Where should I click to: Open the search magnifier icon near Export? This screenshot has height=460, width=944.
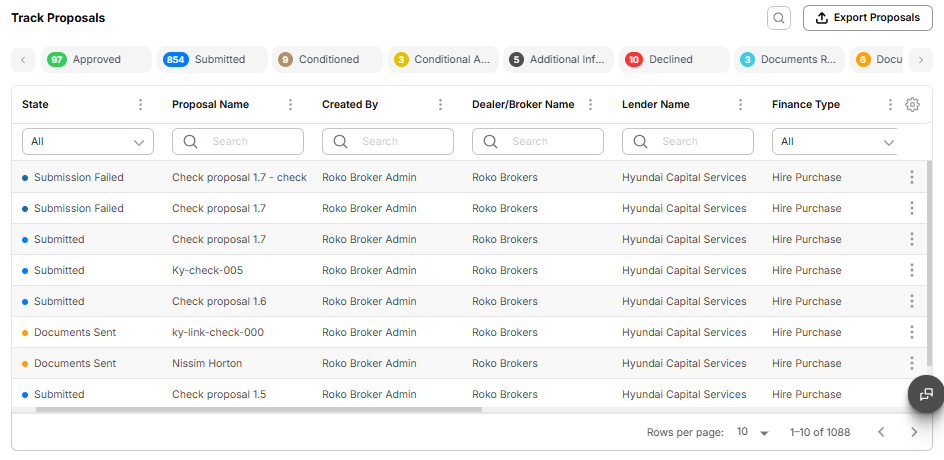pos(778,18)
